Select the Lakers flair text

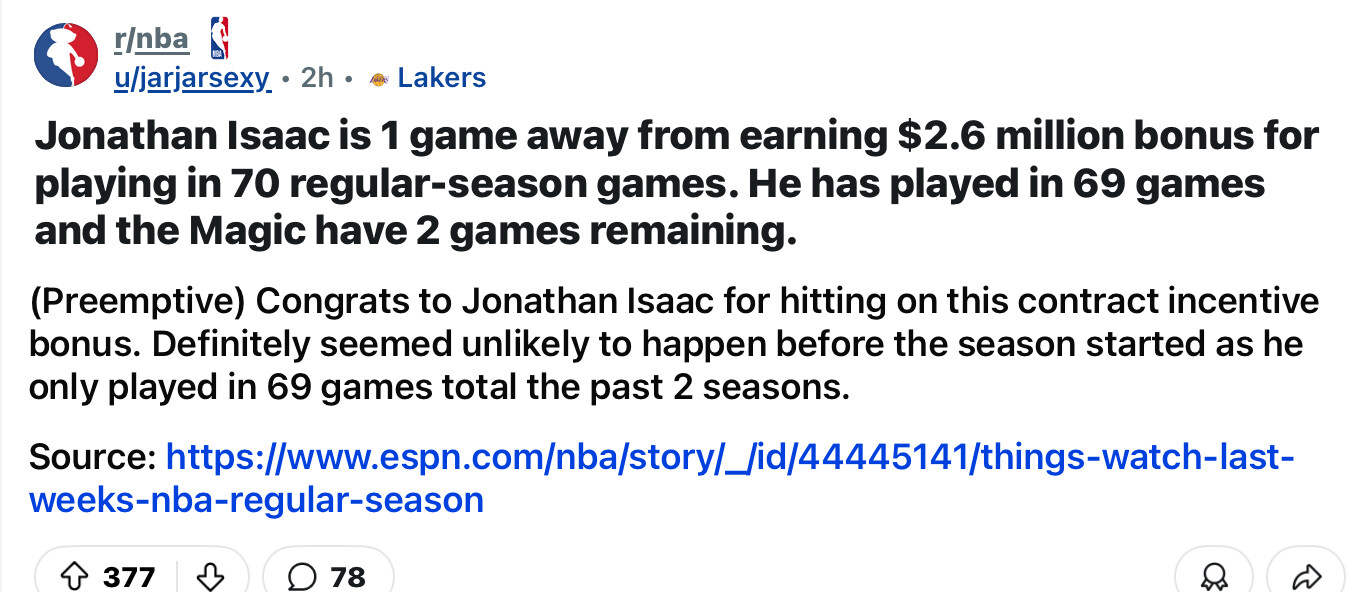pos(441,78)
